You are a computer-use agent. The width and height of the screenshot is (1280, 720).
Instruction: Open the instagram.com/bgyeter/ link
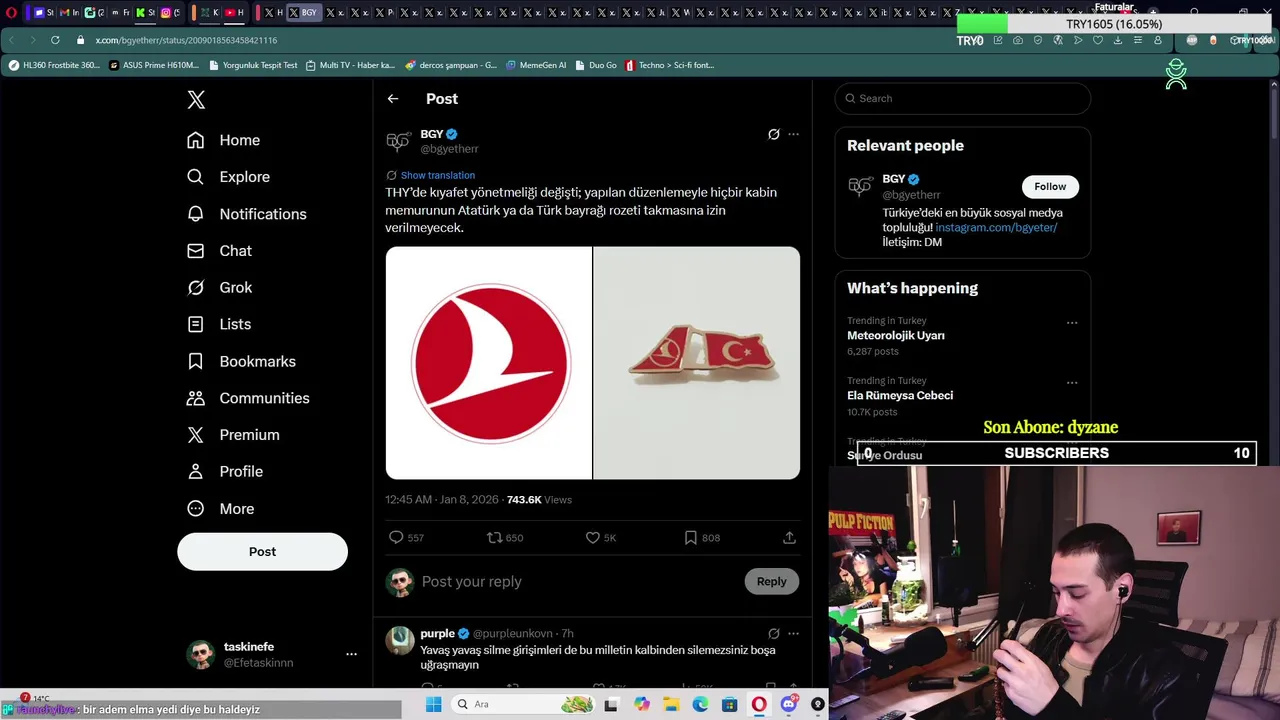pos(996,228)
